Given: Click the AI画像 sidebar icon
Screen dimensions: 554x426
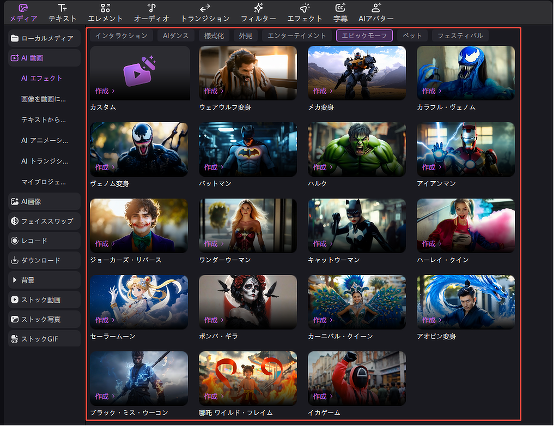Looking at the screenshot, I should 14,202.
